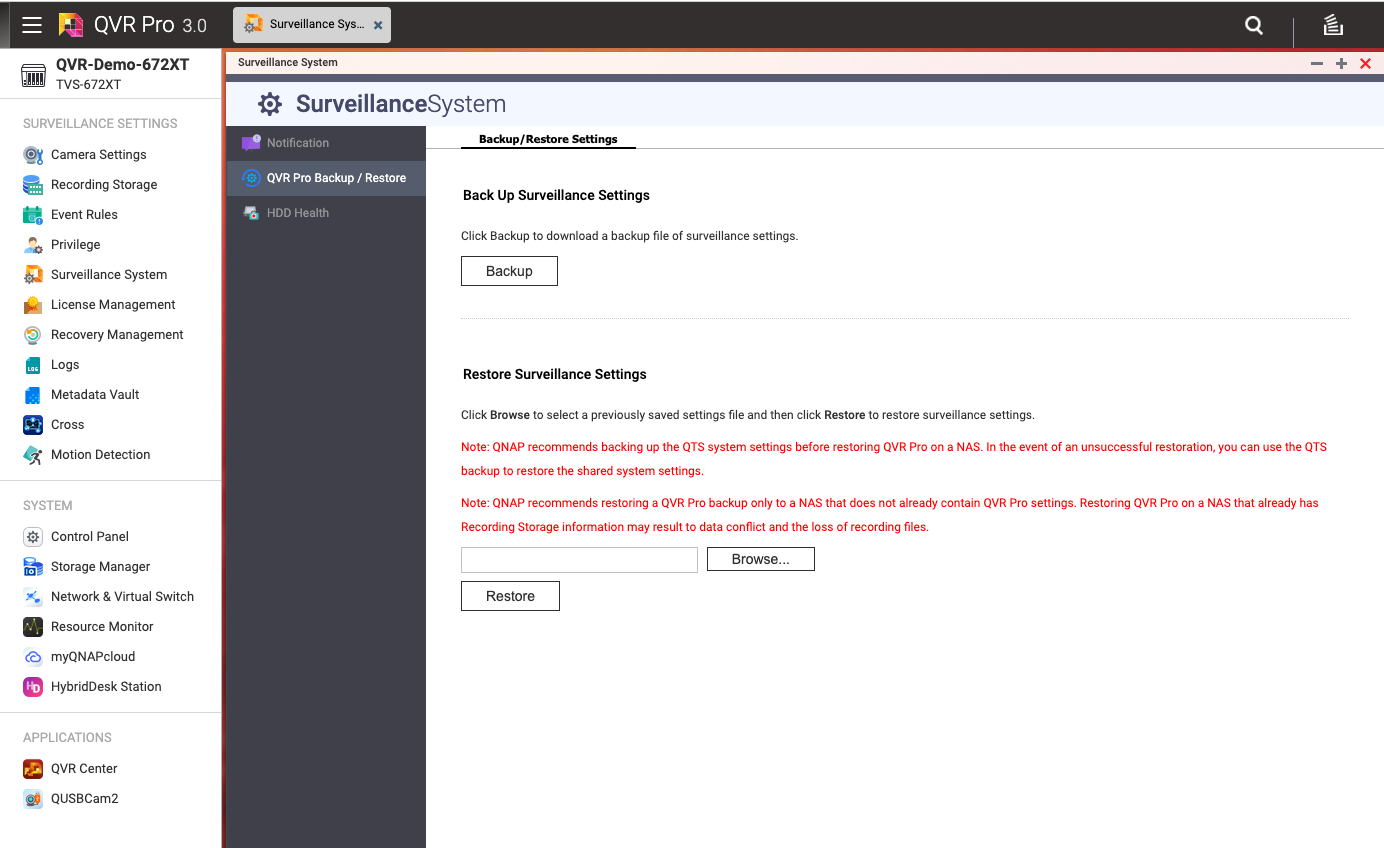Open Event Rules
Image resolution: width=1384 pixels, height=848 pixels.
coord(85,214)
